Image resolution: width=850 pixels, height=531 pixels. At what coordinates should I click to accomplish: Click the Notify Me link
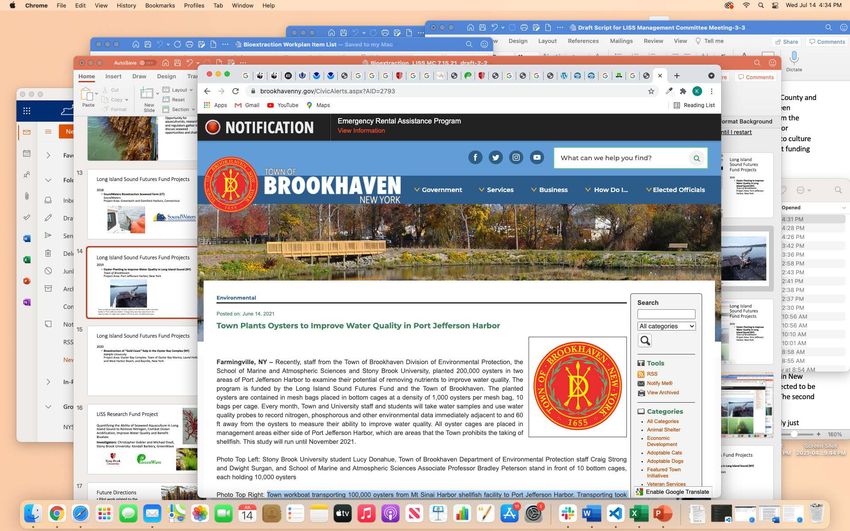click(659, 383)
